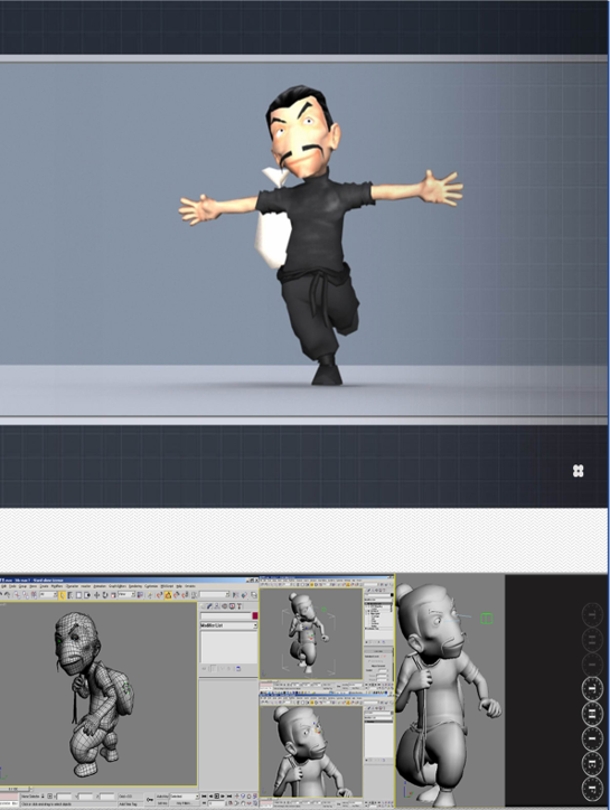Click the Align tool icon

[244, 595]
